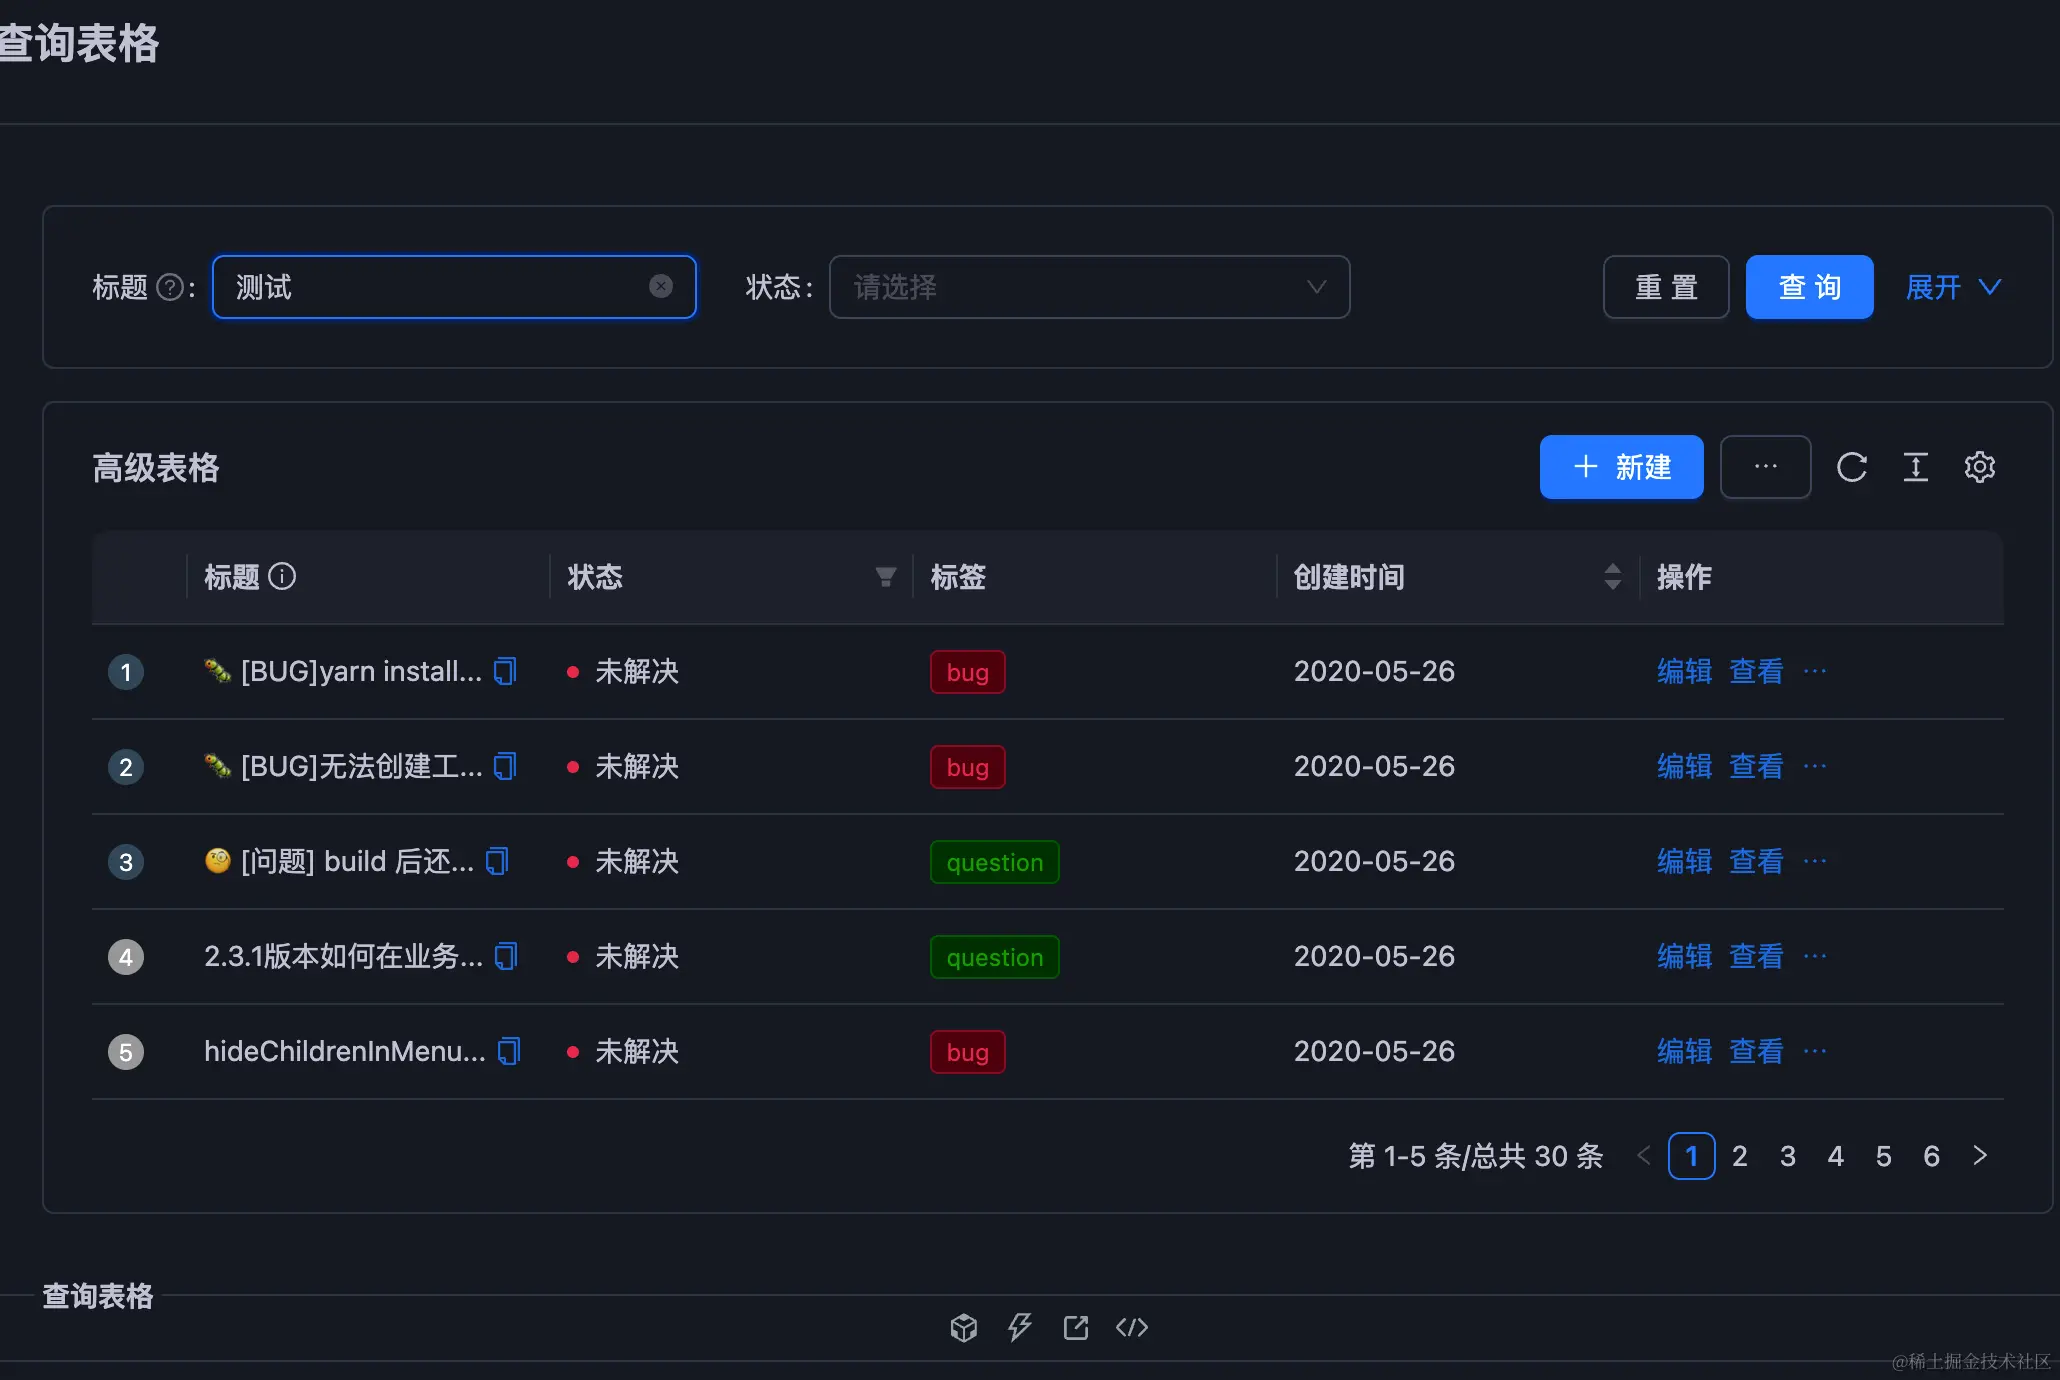The height and width of the screenshot is (1380, 2060).
Task: Open demo in new window icon
Action: click(1076, 1327)
